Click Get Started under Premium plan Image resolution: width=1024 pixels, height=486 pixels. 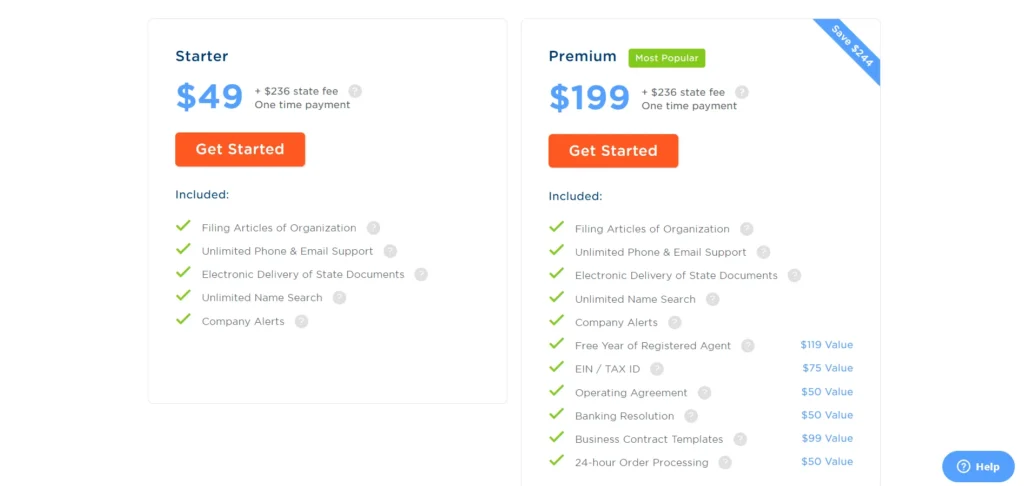pyautogui.click(x=613, y=151)
